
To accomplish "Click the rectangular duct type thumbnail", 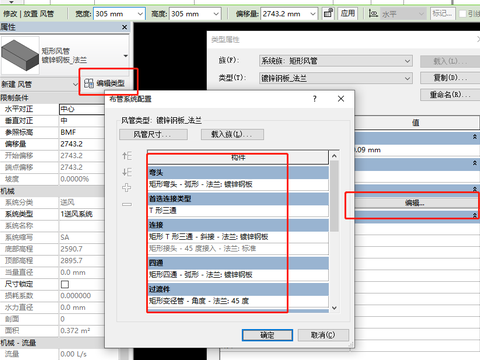I will [x=20, y=55].
